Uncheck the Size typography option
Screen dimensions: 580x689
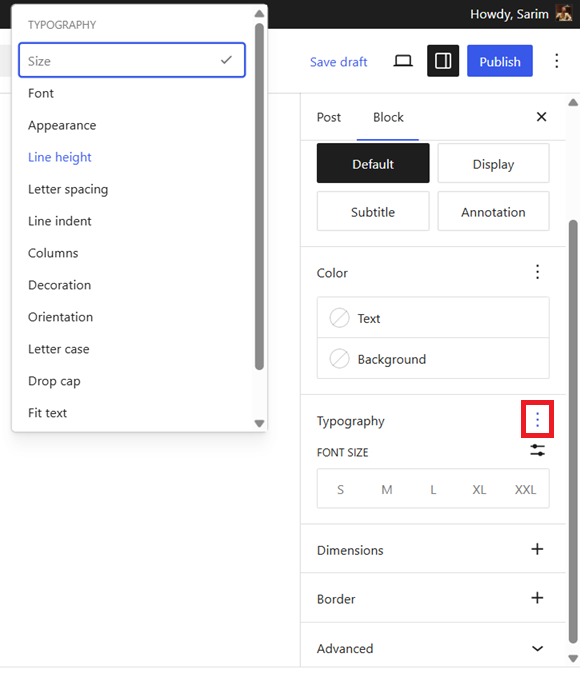pyautogui.click(x=132, y=60)
